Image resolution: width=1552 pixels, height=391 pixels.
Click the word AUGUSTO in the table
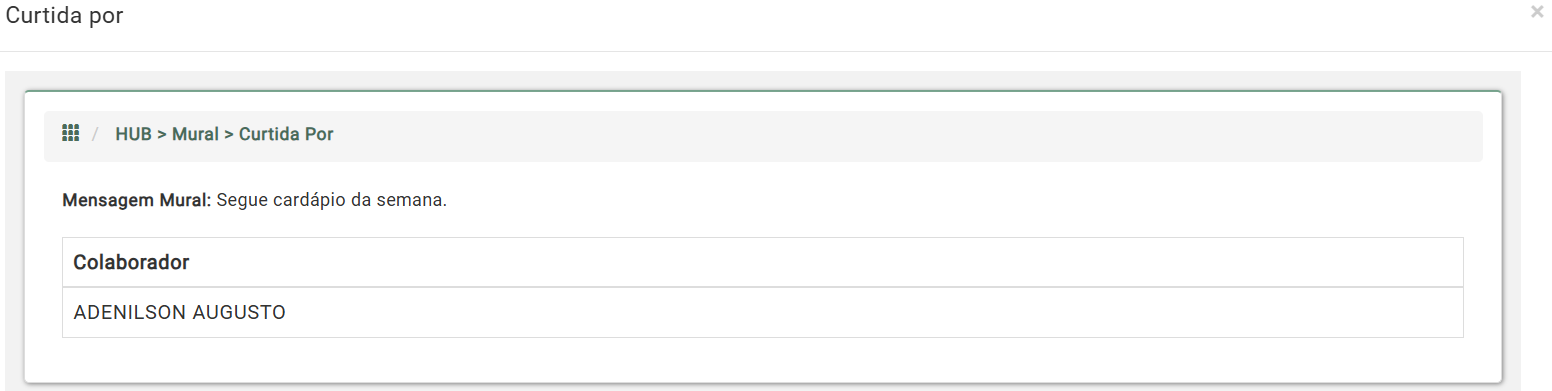(x=239, y=313)
